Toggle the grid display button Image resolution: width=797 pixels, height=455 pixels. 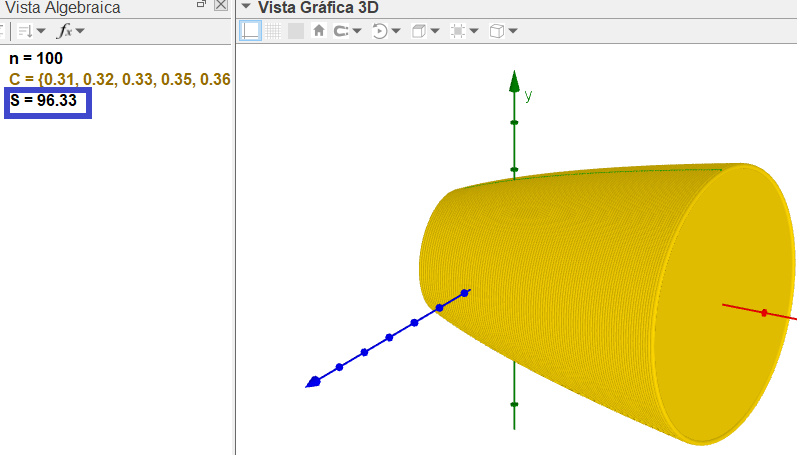coord(273,31)
